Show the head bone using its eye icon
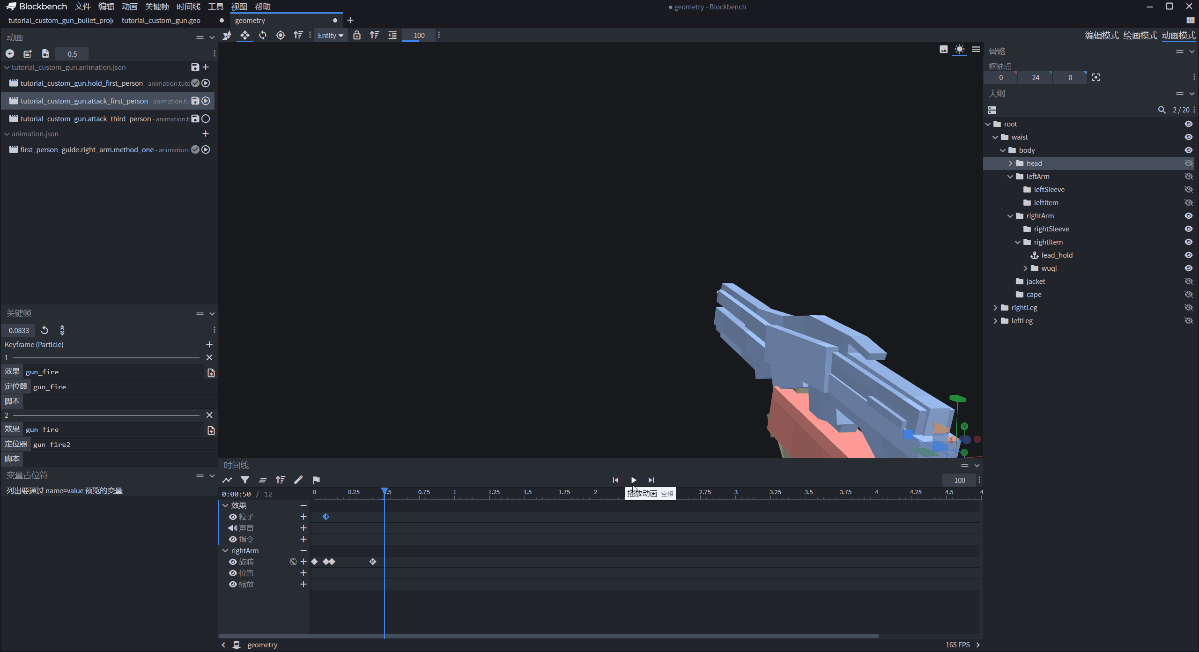The image size is (1199, 652). click(x=1189, y=163)
